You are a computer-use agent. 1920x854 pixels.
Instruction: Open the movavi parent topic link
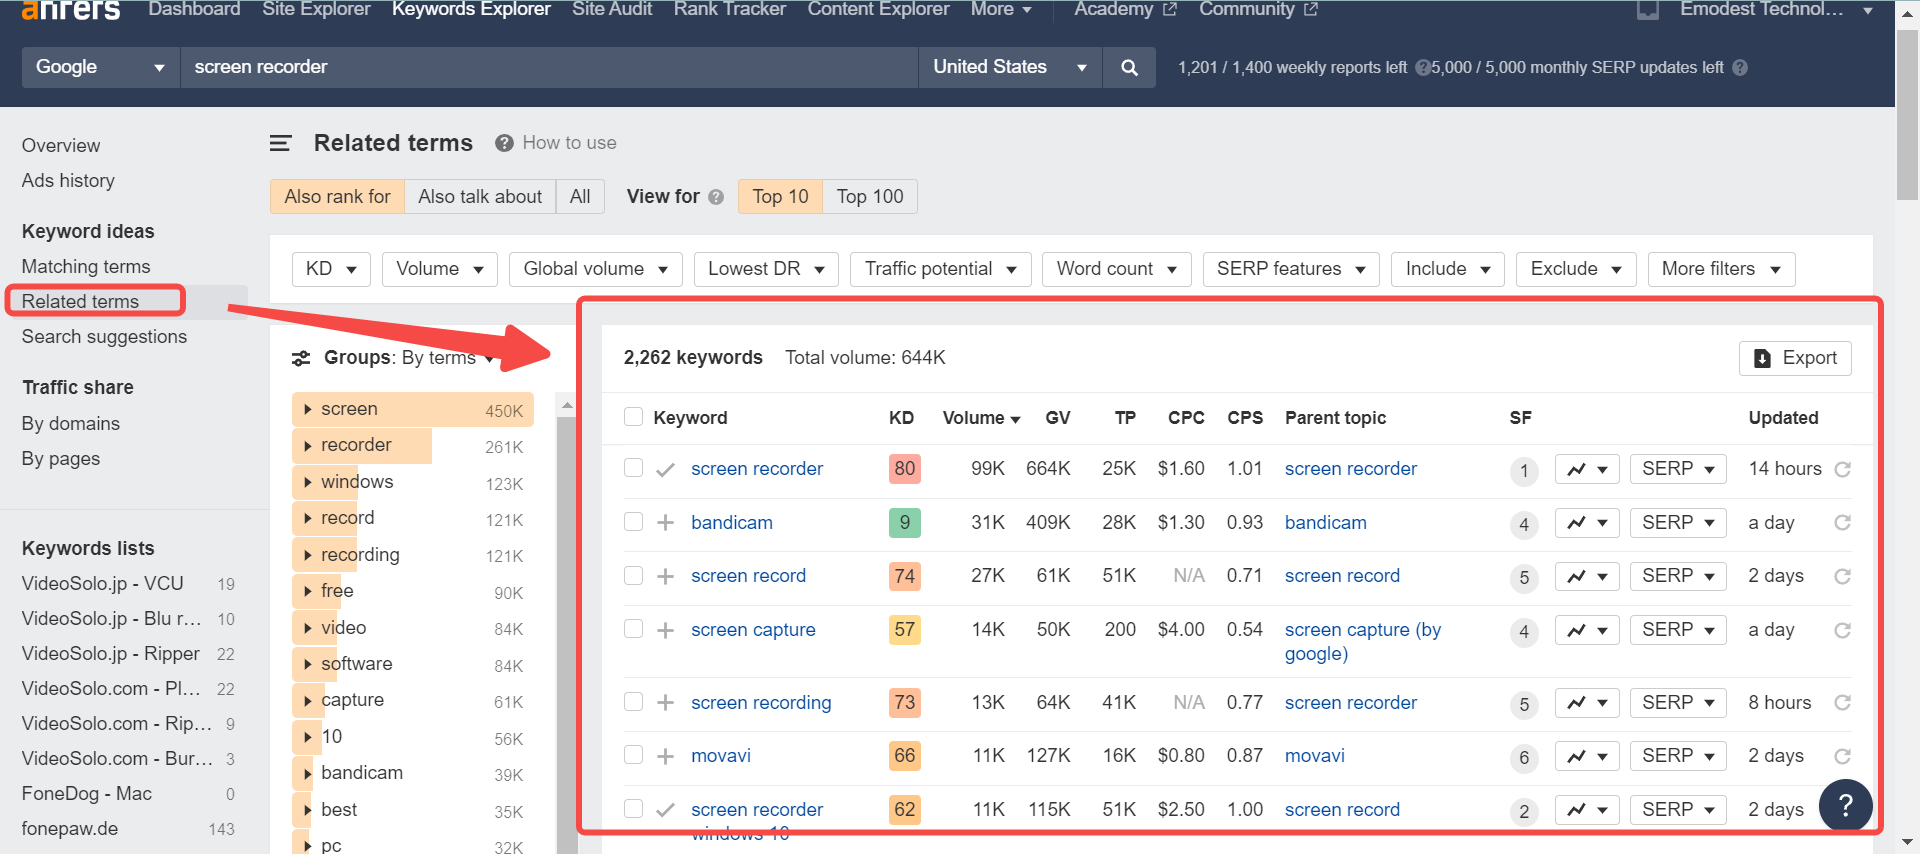point(1315,756)
